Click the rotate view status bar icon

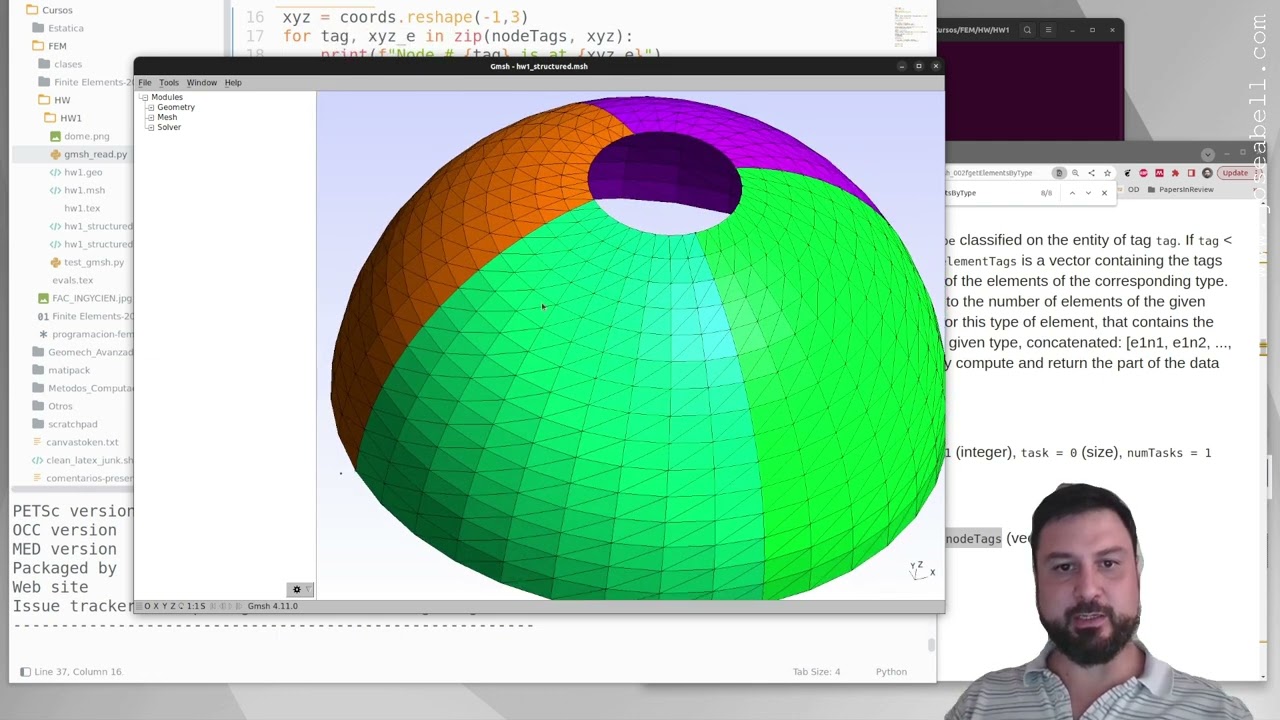pyautogui.click(x=181, y=606)
